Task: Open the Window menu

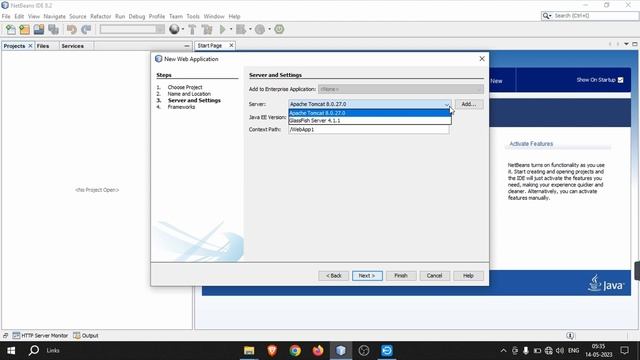Action: point(214,16)
